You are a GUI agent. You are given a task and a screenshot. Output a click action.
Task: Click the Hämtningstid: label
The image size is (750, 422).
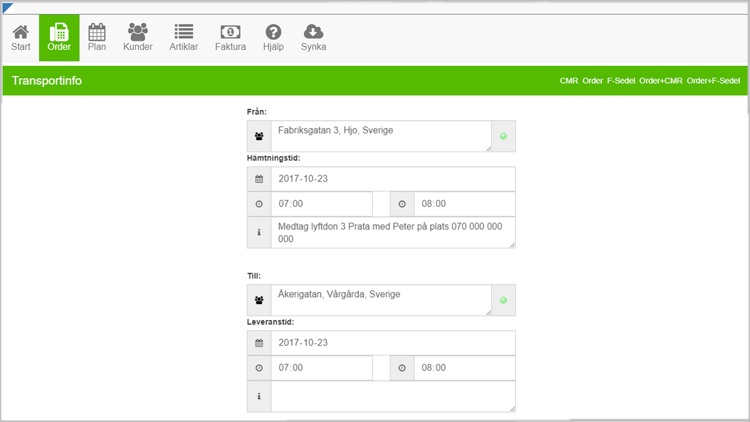click(274, 158)
